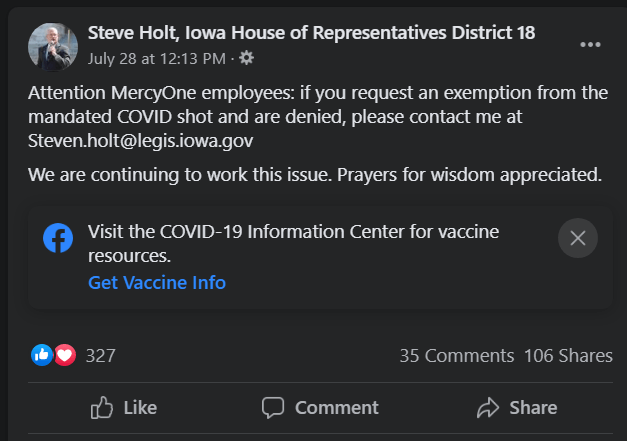The image size is (627, 441).
Task: View the 106 Shares list
Action: [x=568, y=355]
